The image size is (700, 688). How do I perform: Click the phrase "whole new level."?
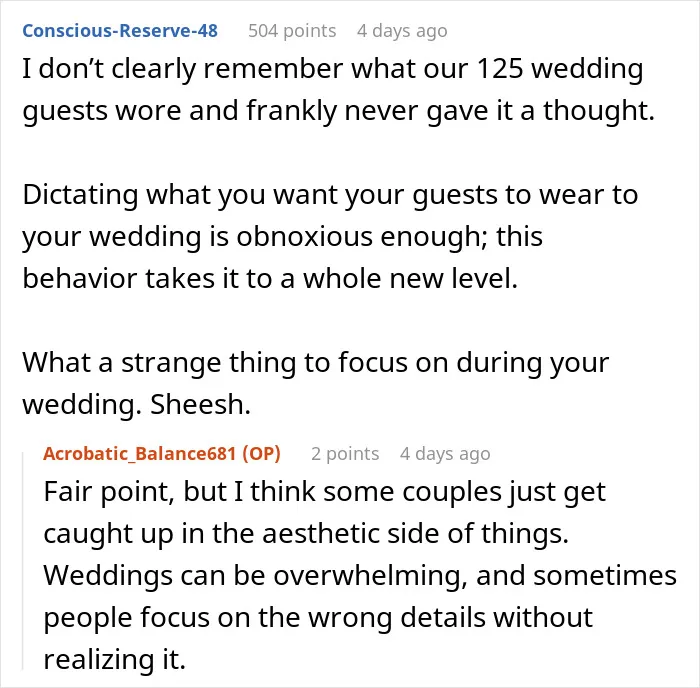click(411, 279)
